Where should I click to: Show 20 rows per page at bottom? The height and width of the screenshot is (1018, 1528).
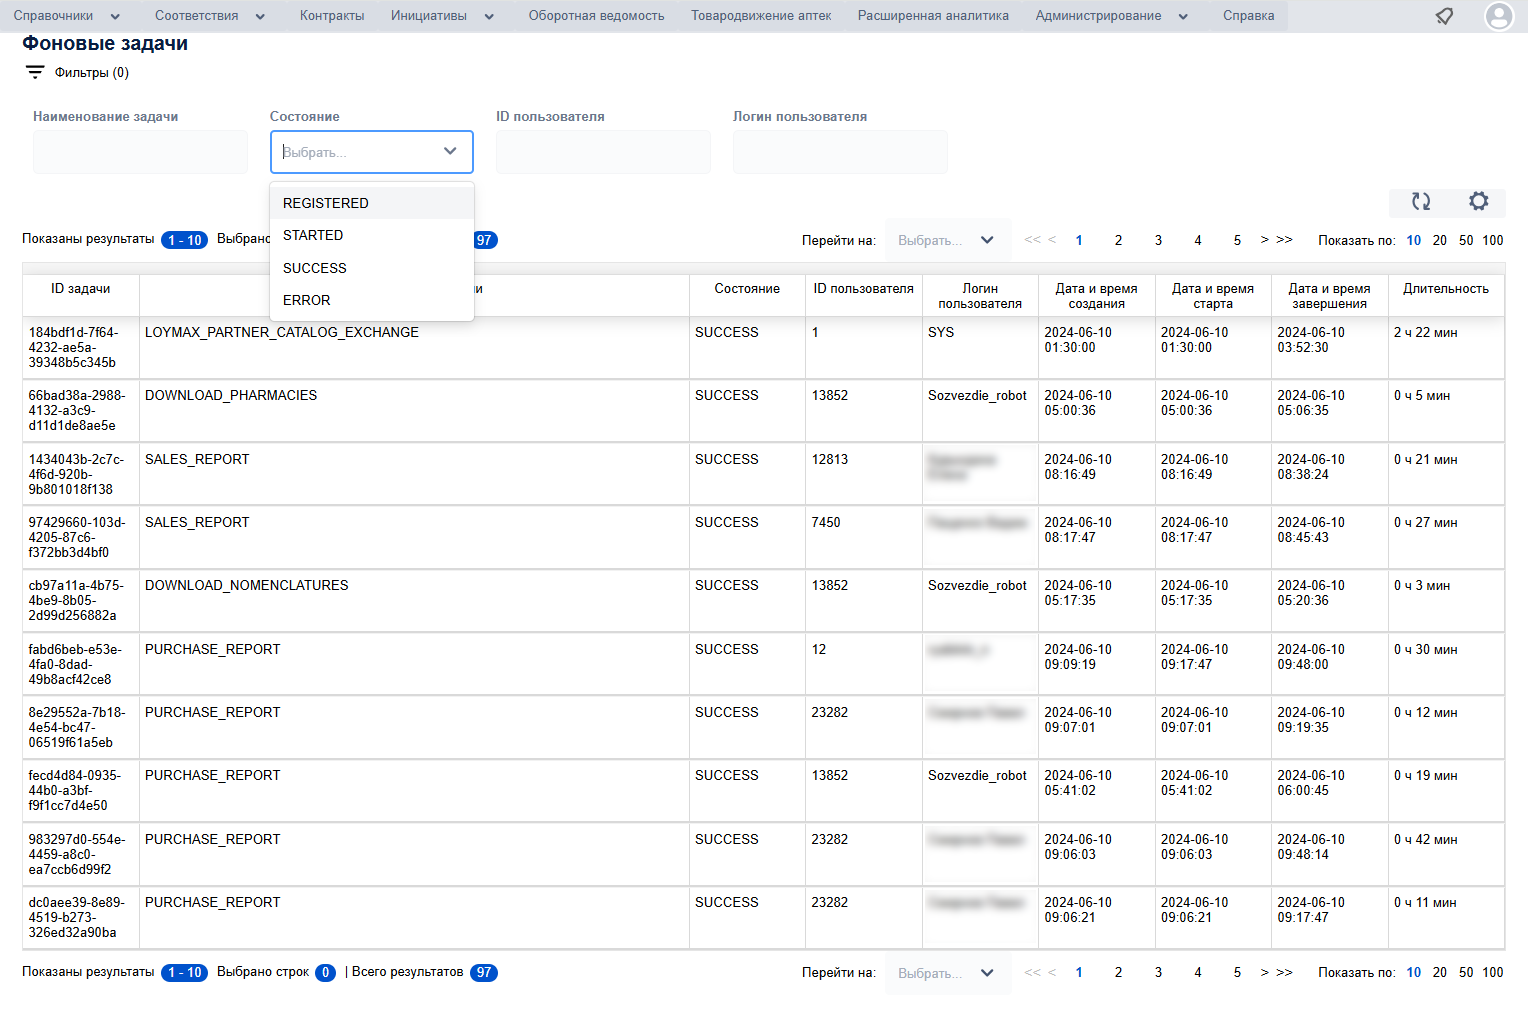[1439, 972]
